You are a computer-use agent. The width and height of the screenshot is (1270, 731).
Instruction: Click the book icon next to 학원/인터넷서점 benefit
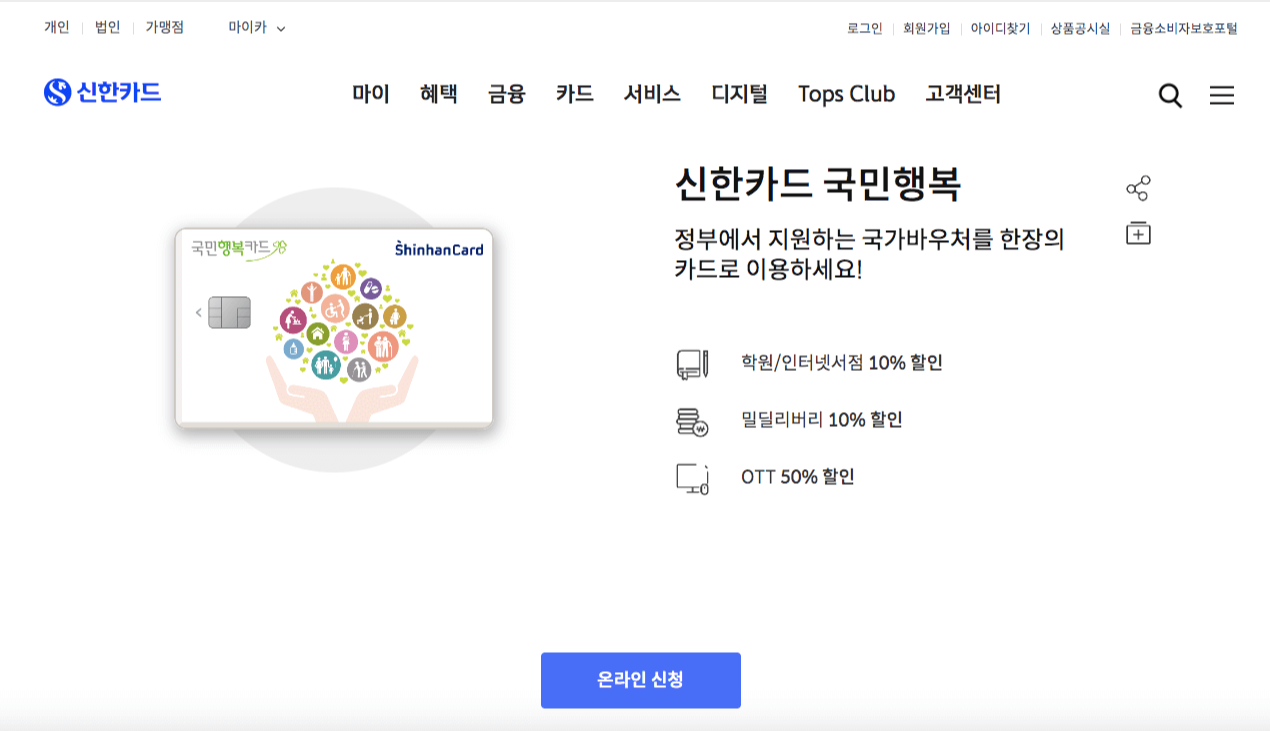[x=694, y=366]
